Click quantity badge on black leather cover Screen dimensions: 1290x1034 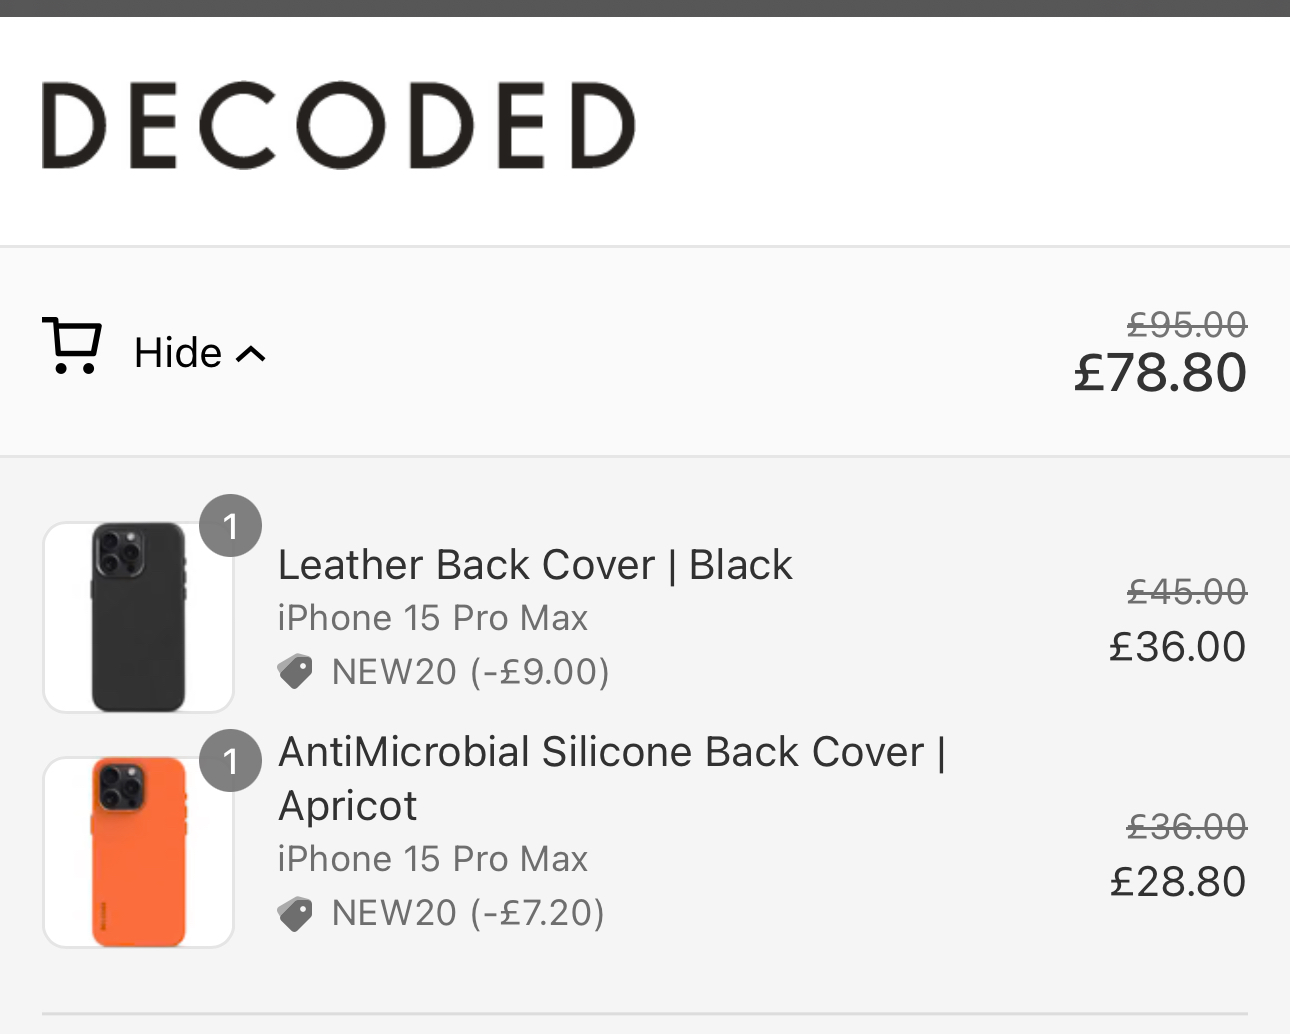tap(230, 525)
